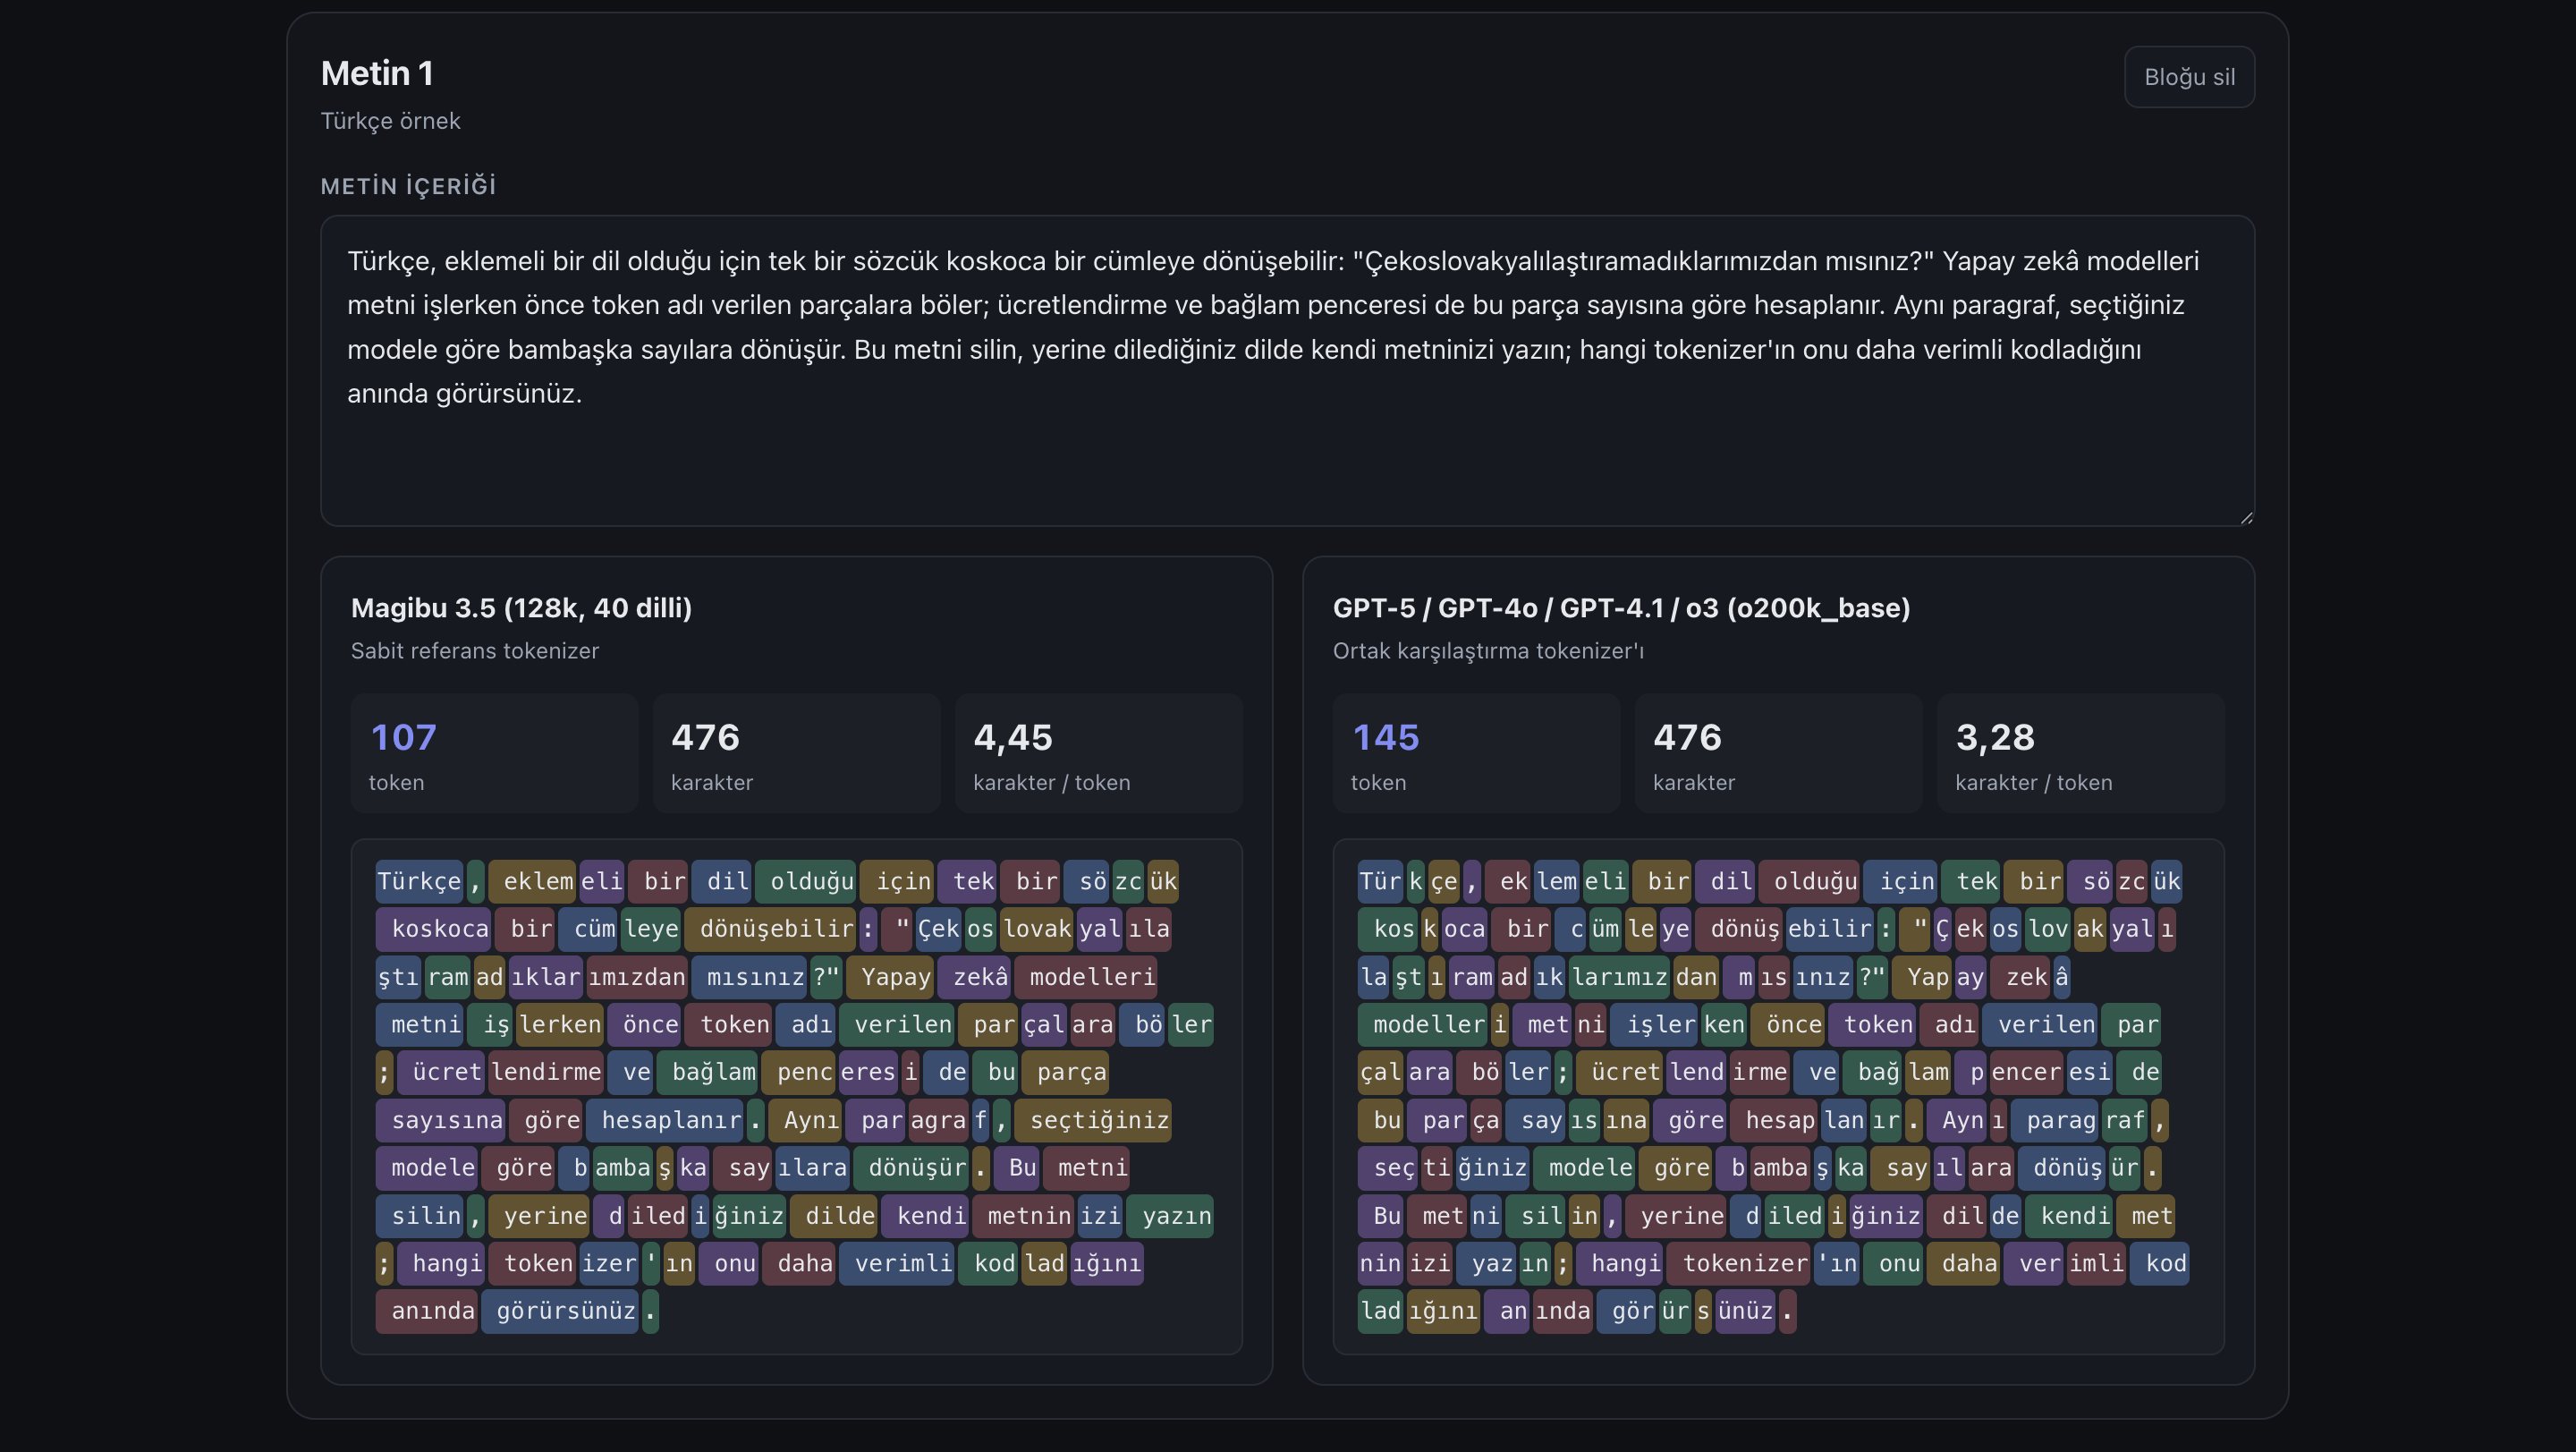Click the "zek" token chip in GPT panel
2576x1452 pixels.
pos(2019,977)
